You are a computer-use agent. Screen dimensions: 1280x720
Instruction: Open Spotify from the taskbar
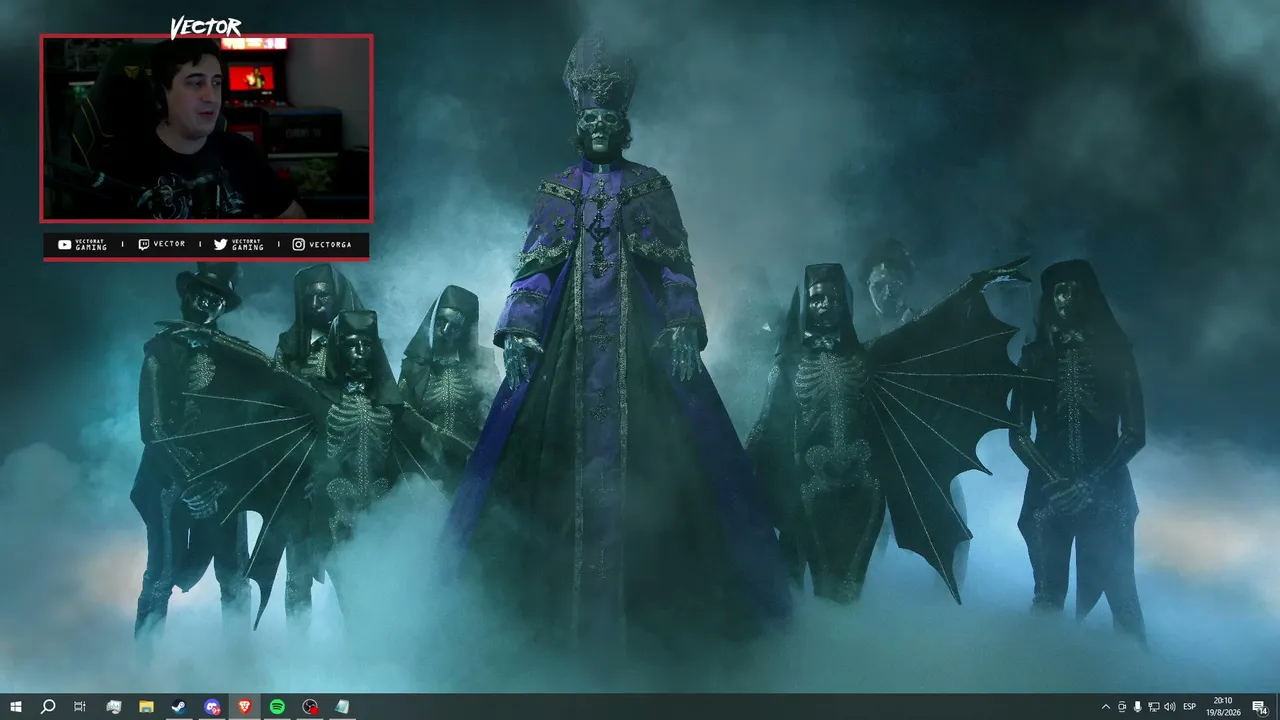(x=277, y=707)
